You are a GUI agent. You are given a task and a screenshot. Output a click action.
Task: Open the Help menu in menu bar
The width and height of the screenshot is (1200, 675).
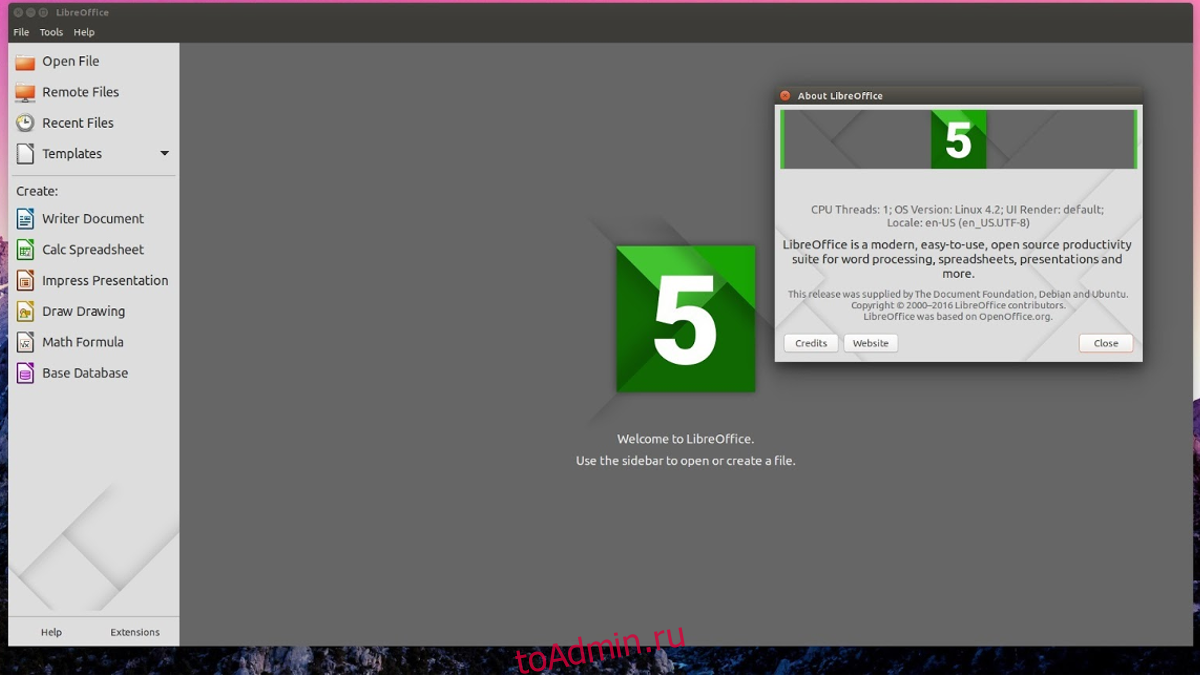point(84,32)
